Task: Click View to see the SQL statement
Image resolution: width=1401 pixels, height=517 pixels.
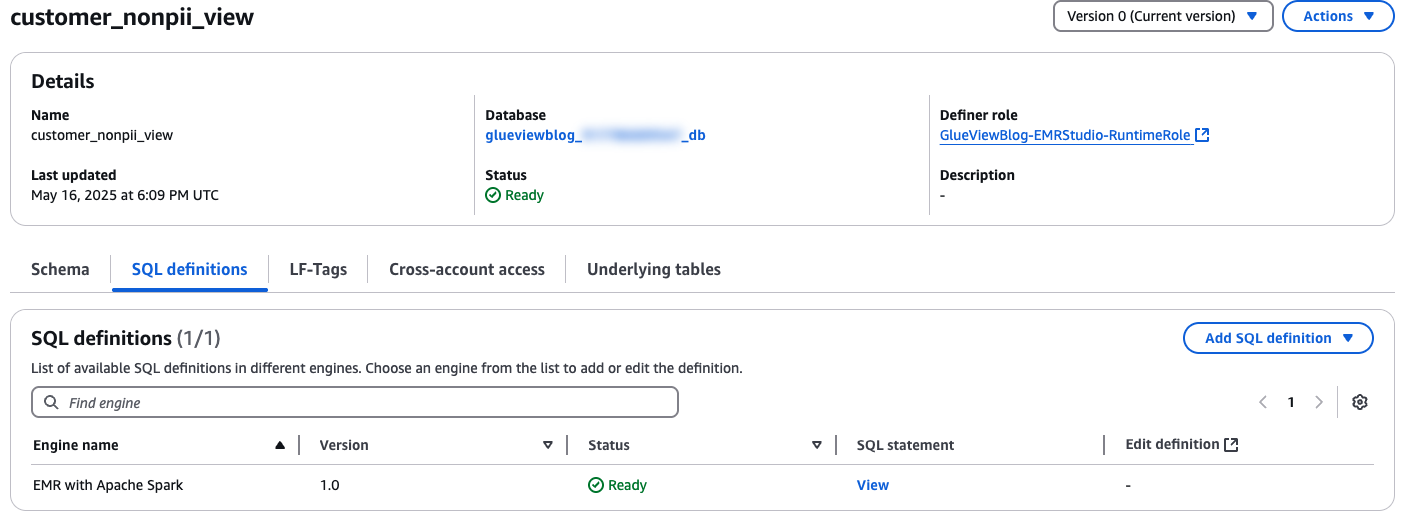Action: 872,485
